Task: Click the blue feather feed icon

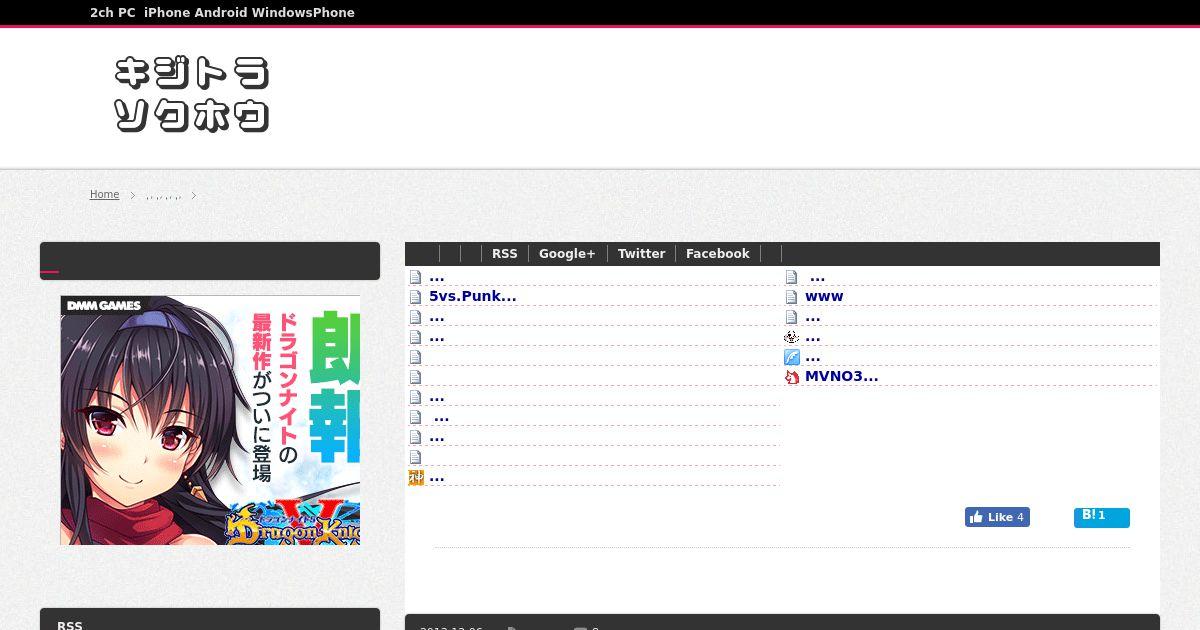Action: pos(792,357)
